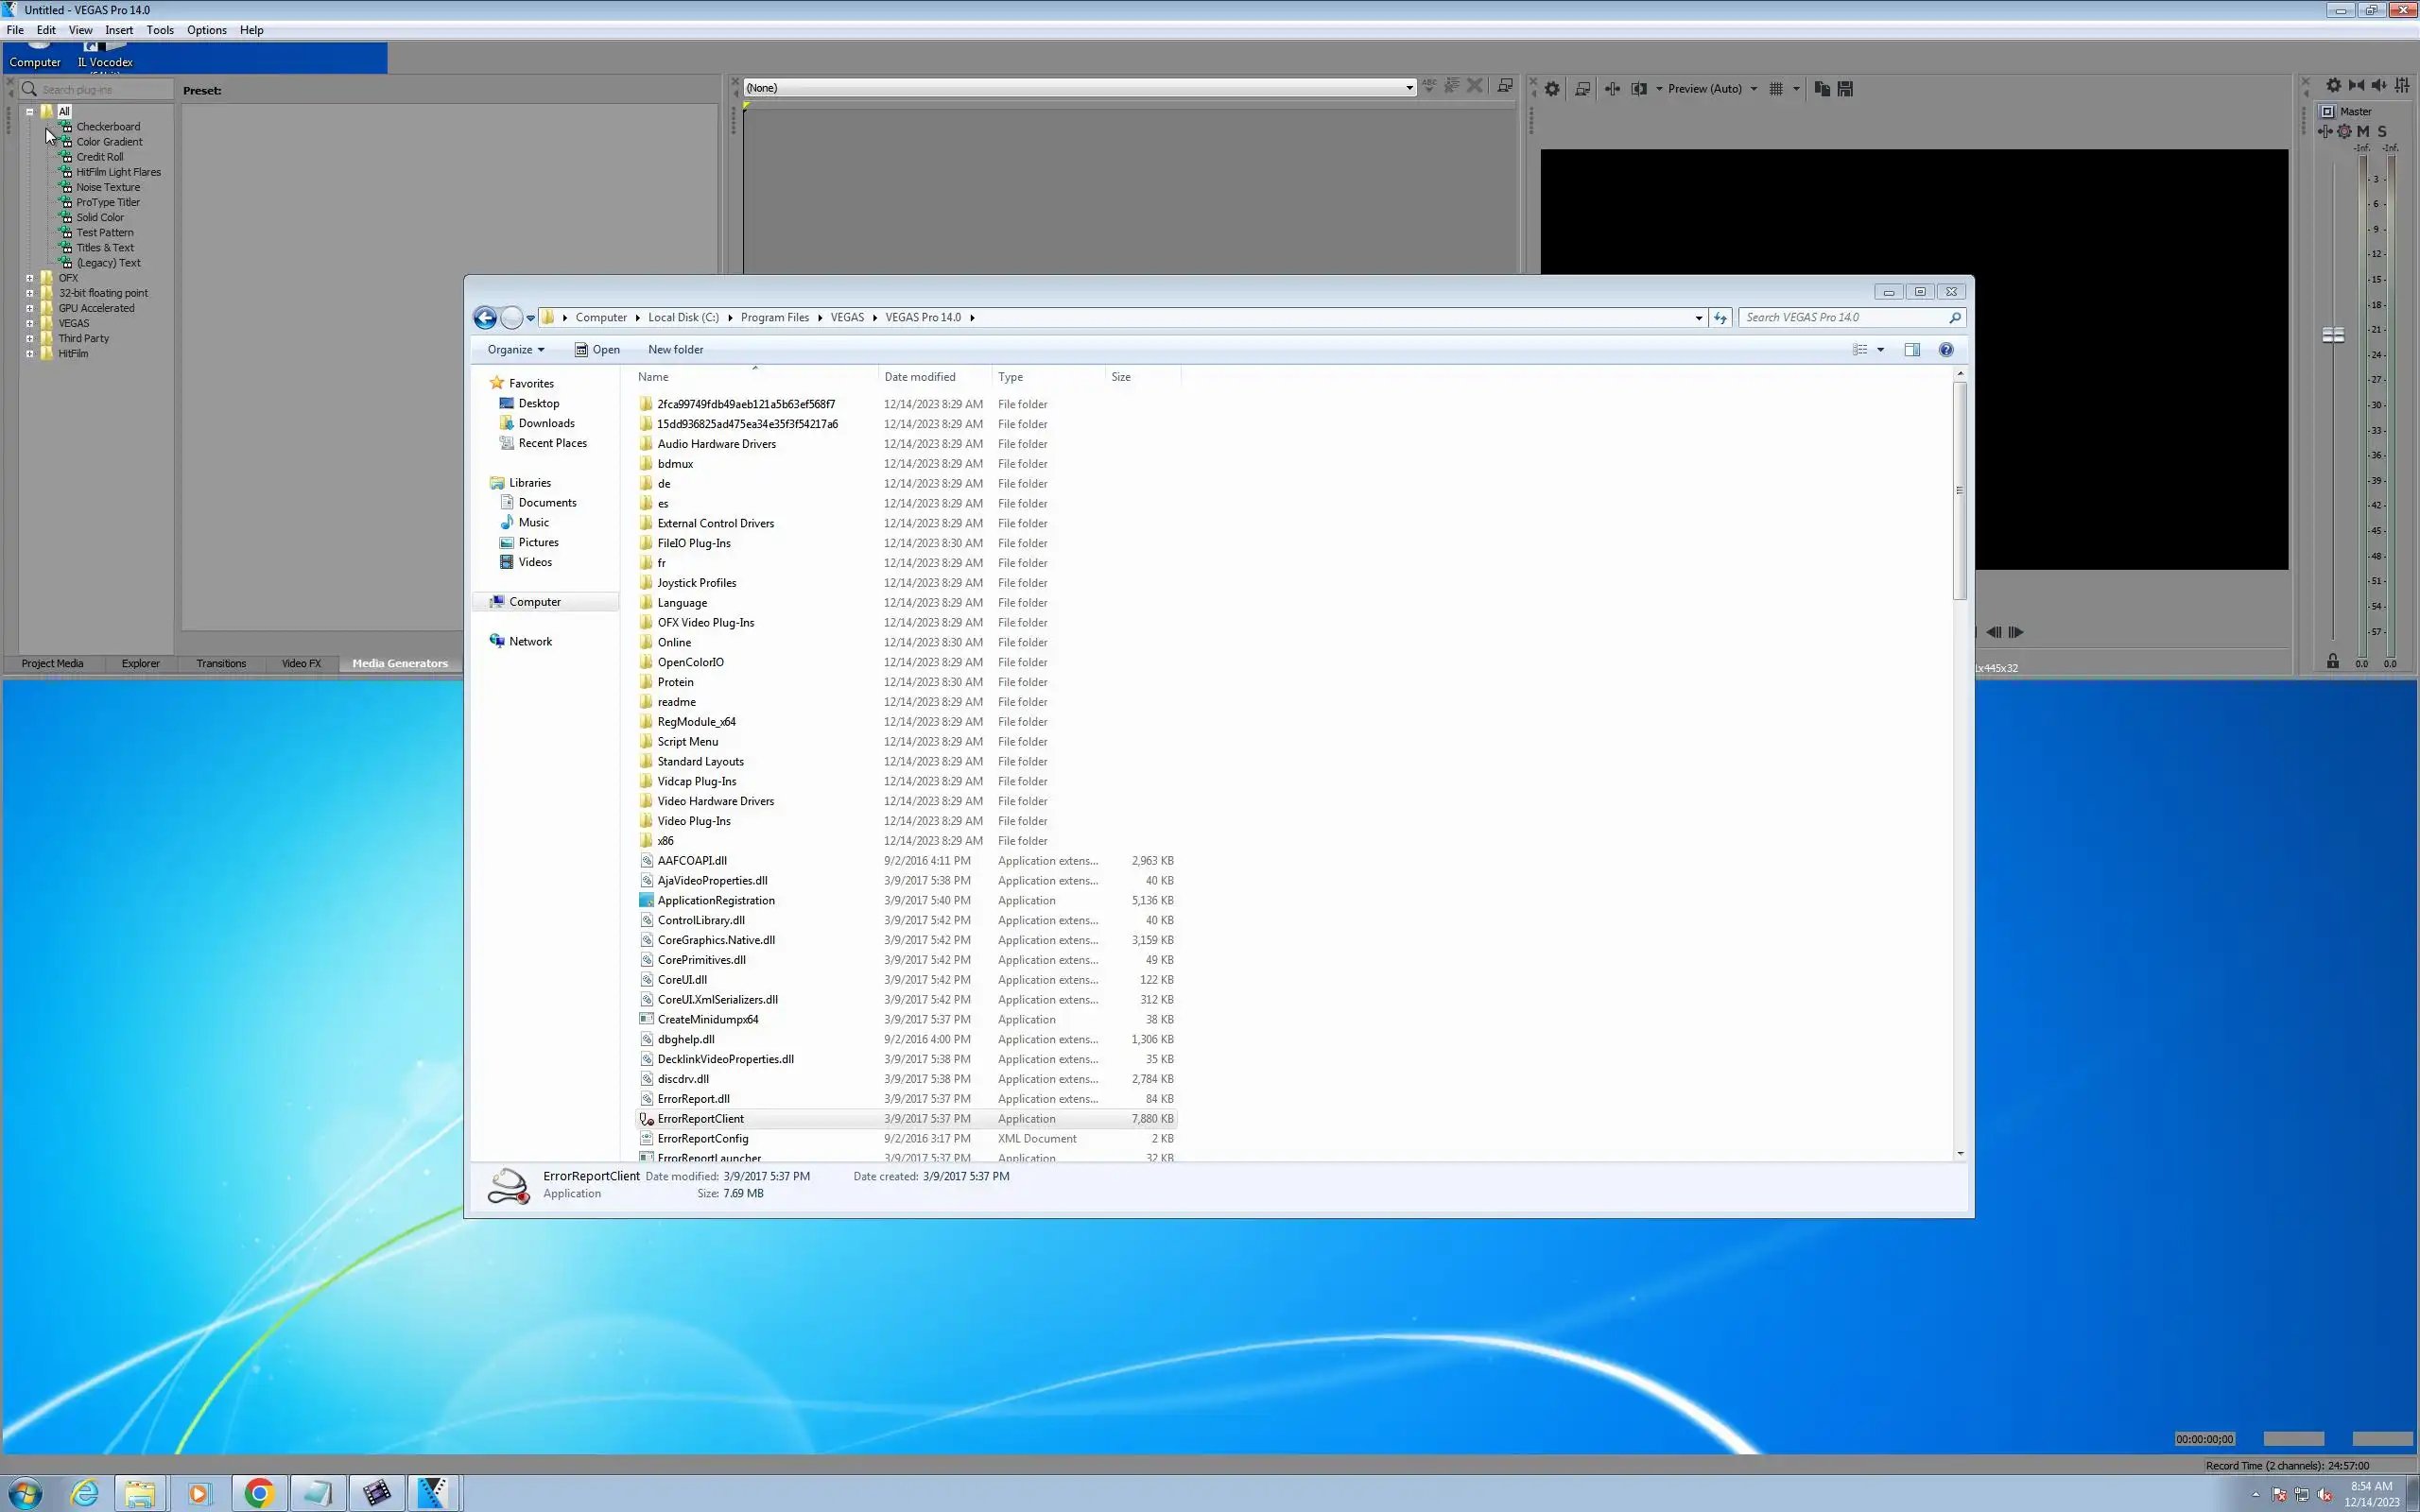Image resolution: width=2420 pixels, height=1512 pixels.
Task: Copy preview snapshot to clipboard
Action: tap(1822, 89)
